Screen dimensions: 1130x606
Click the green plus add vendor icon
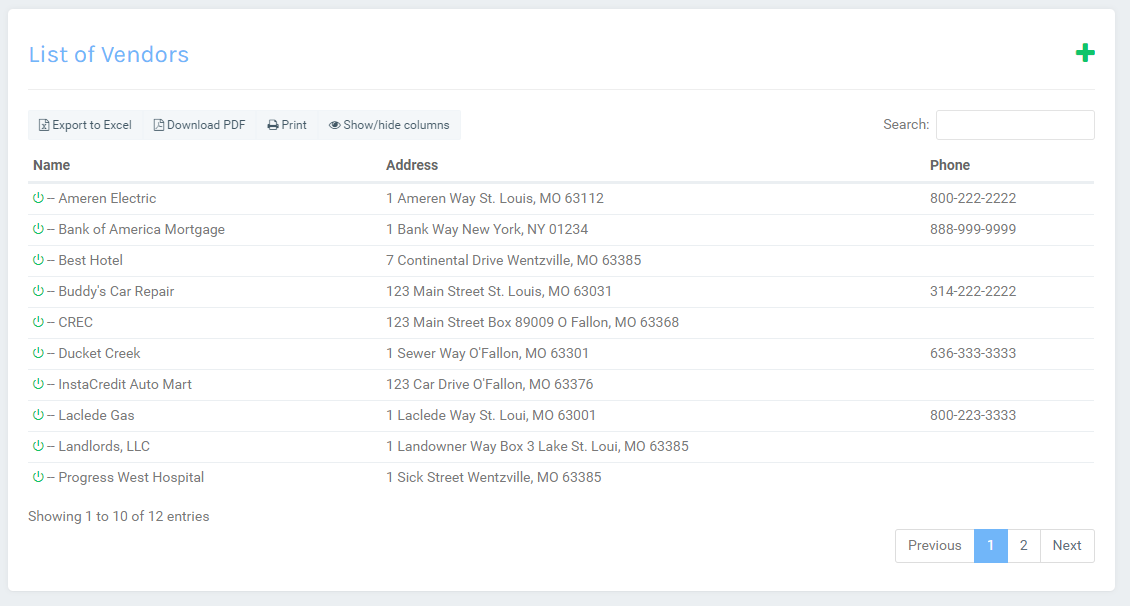1085,54
